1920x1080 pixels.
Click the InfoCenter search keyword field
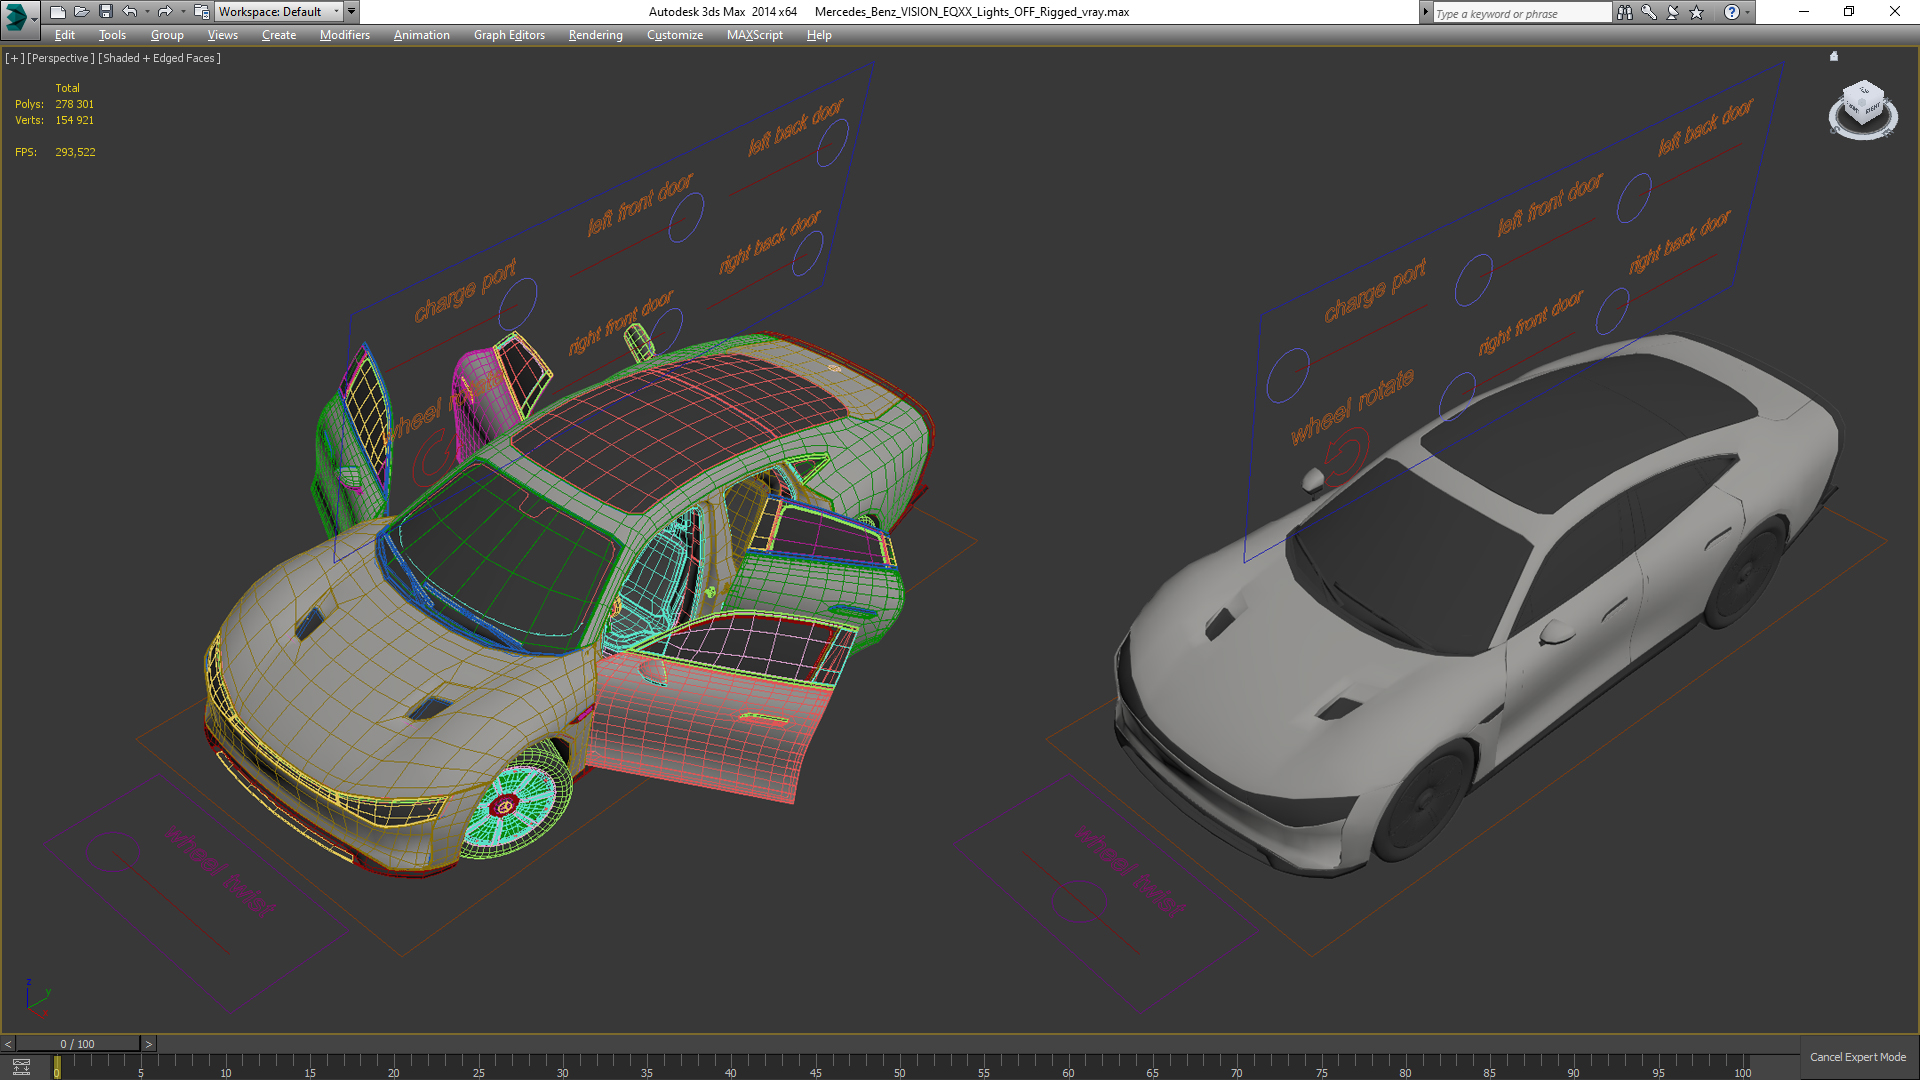pyautogui.click(x=1521, y=13)
